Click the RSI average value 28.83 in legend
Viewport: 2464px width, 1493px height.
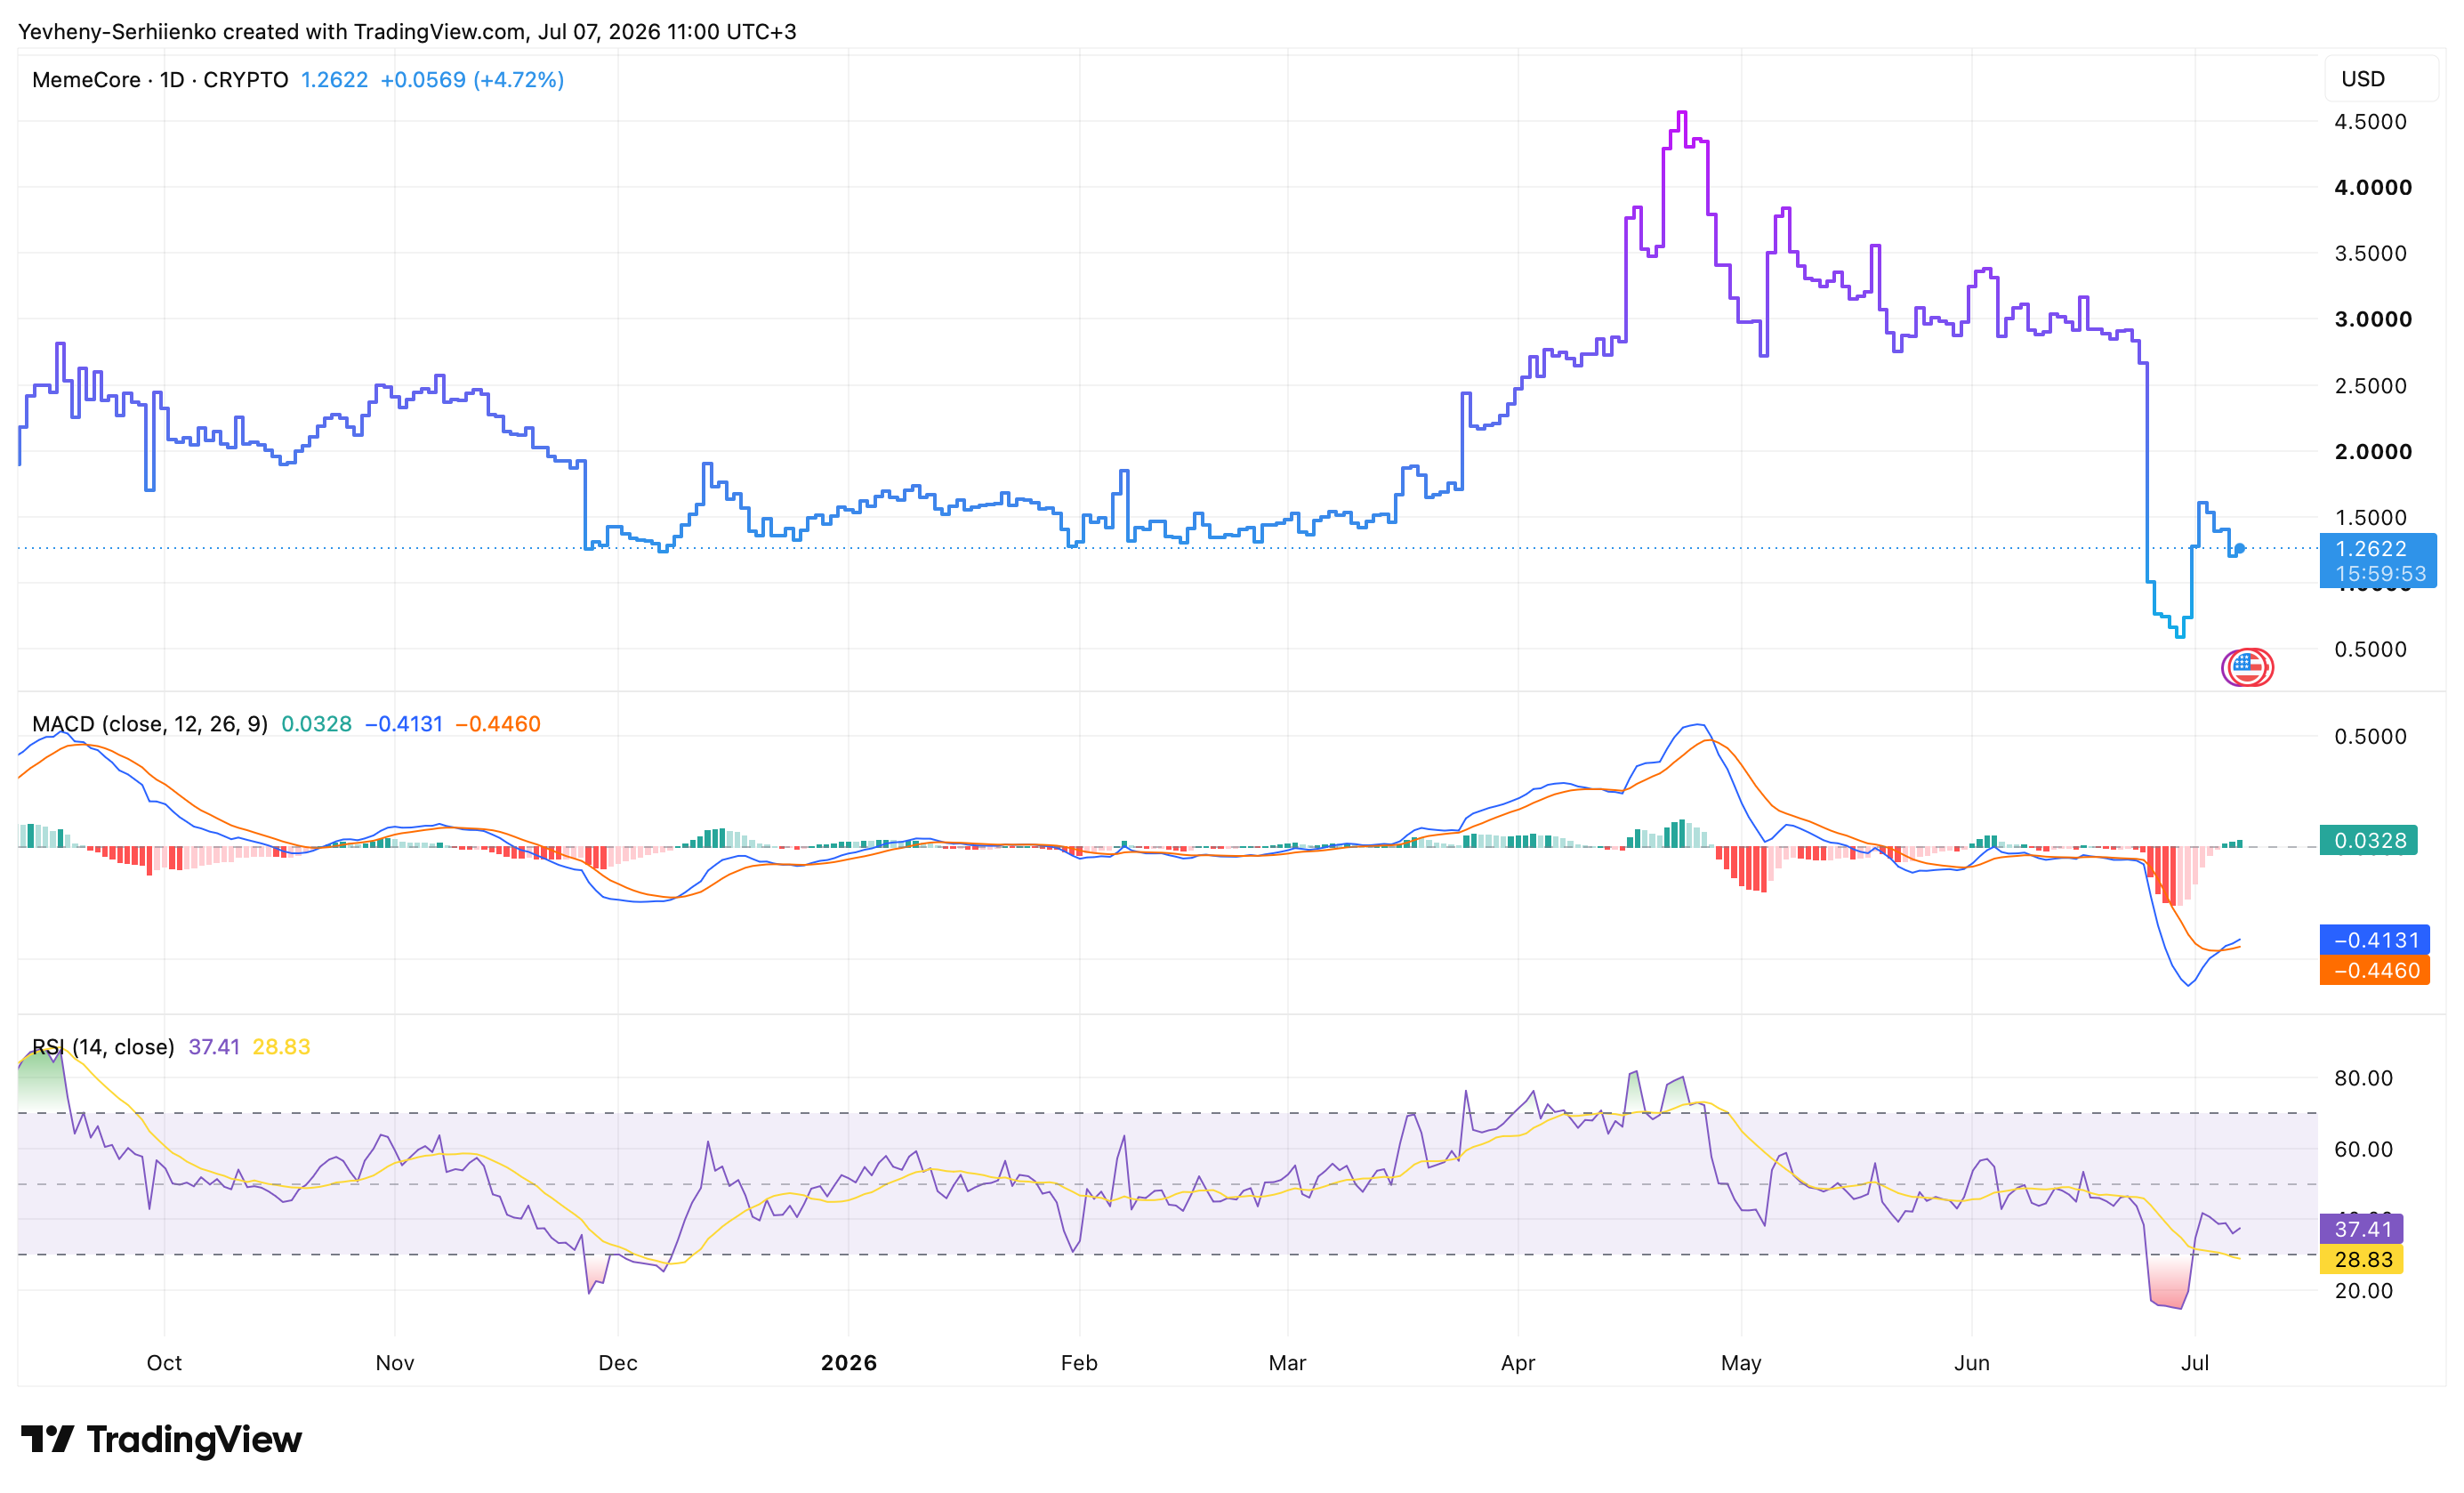tap(281, 1047)
